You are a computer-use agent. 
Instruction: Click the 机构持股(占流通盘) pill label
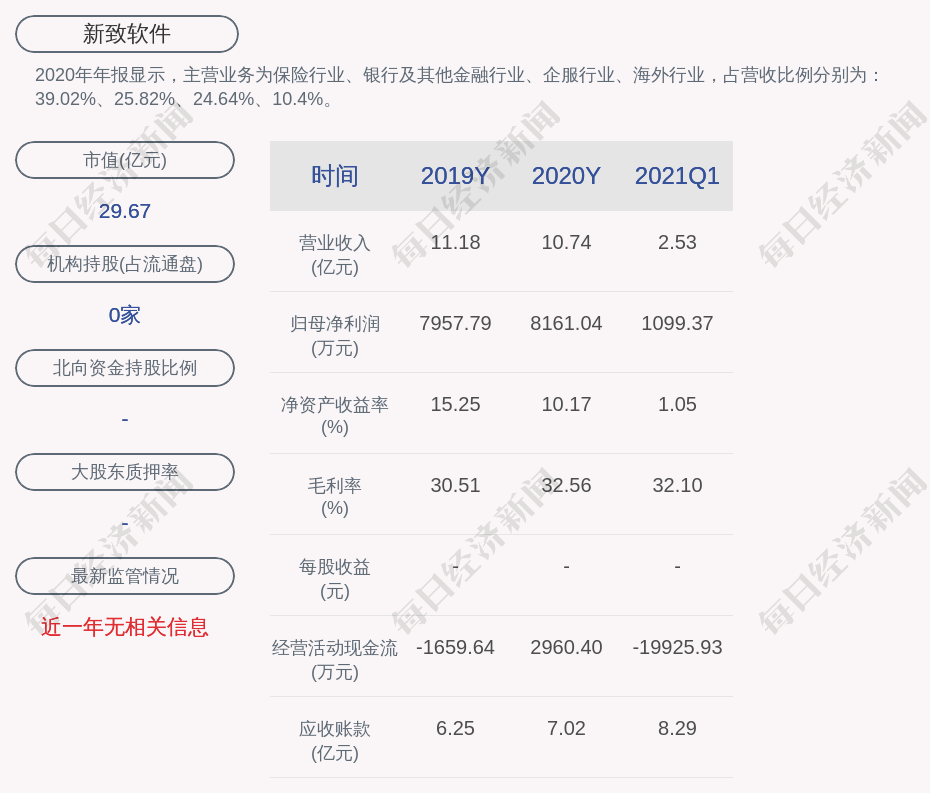125,264
